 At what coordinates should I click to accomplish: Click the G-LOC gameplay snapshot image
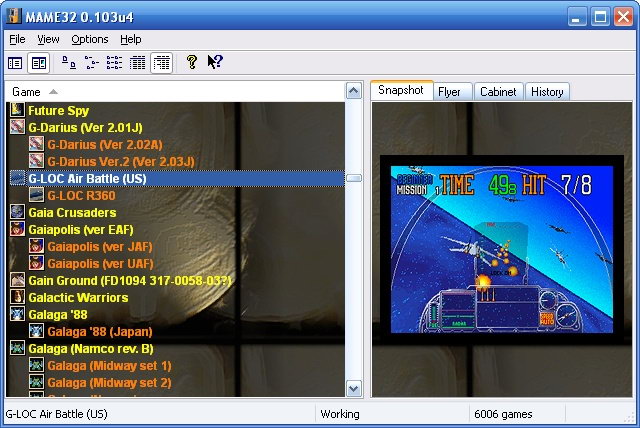(502, 249)
